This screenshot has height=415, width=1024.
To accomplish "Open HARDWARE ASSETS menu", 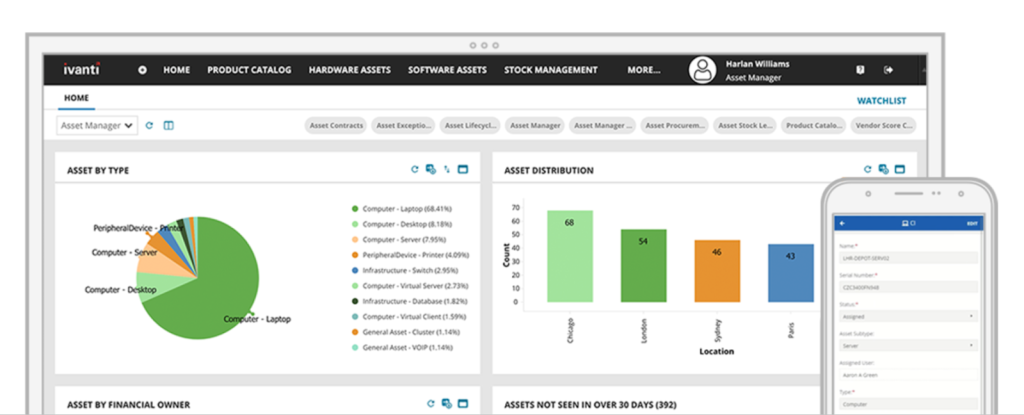I will [x=350, y=70].
